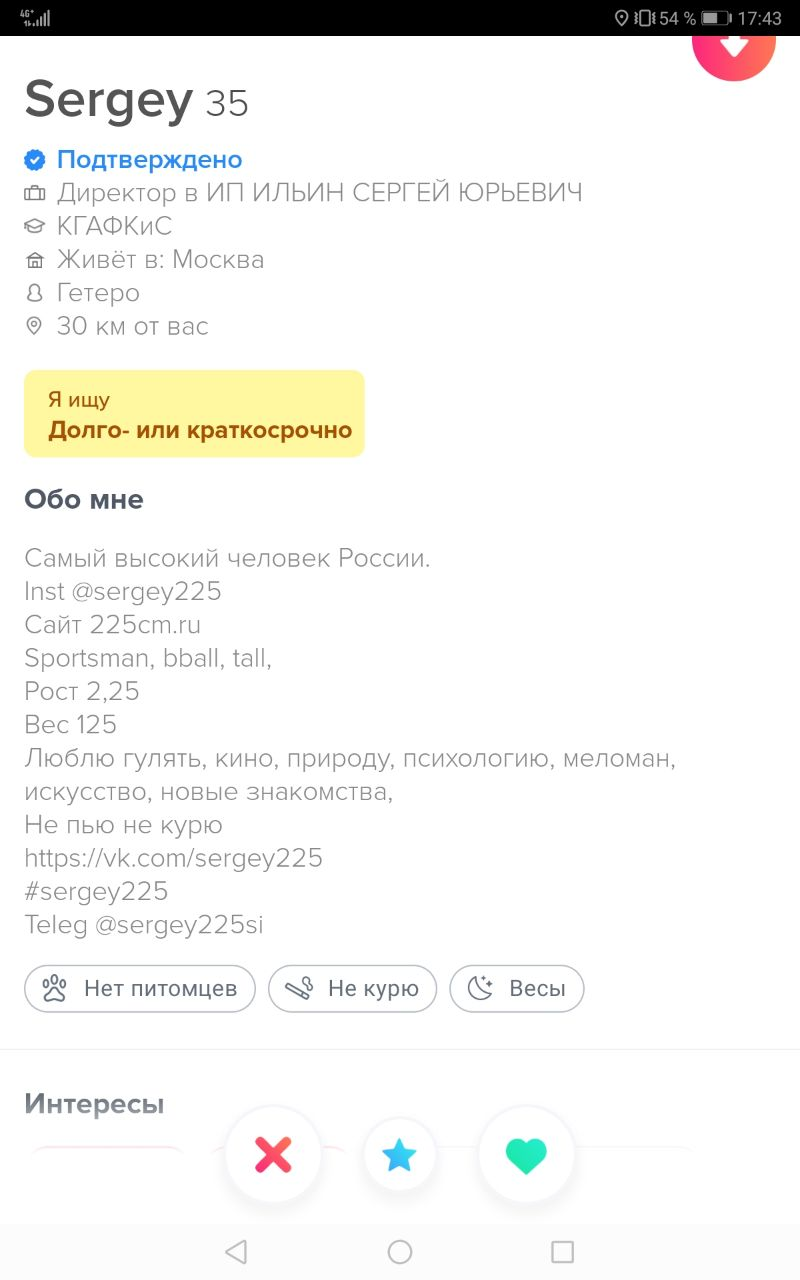Open the vk.com/sergey225 link
Viewport: 800px width, 1280px height.
pyautogui.click(x=174, y=858)
